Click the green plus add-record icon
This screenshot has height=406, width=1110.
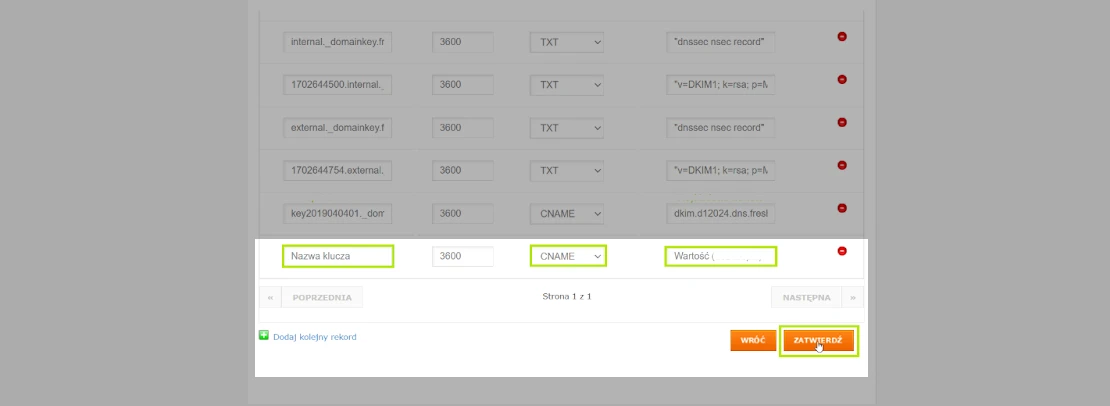point(264,336)
